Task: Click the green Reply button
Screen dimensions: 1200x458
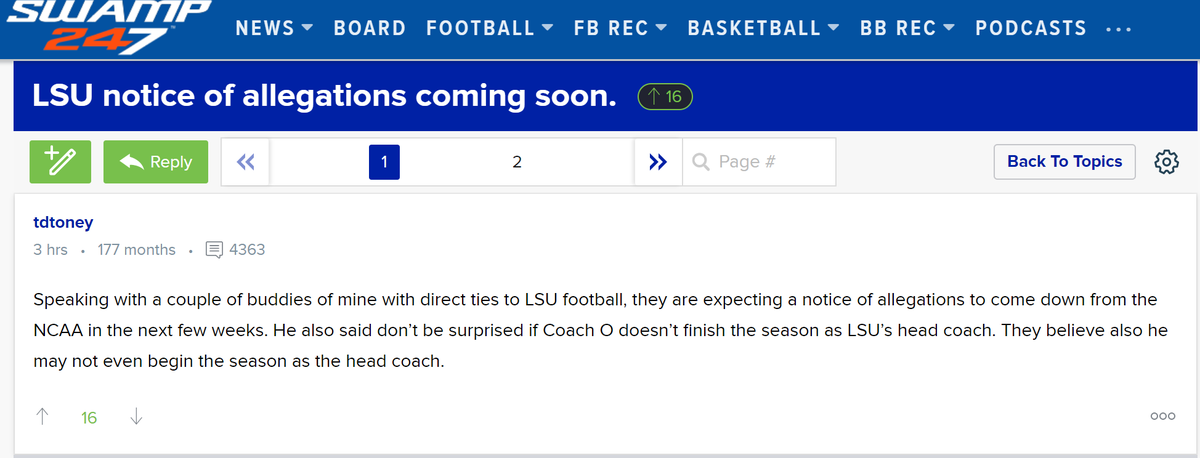Action: click(156, 161)
